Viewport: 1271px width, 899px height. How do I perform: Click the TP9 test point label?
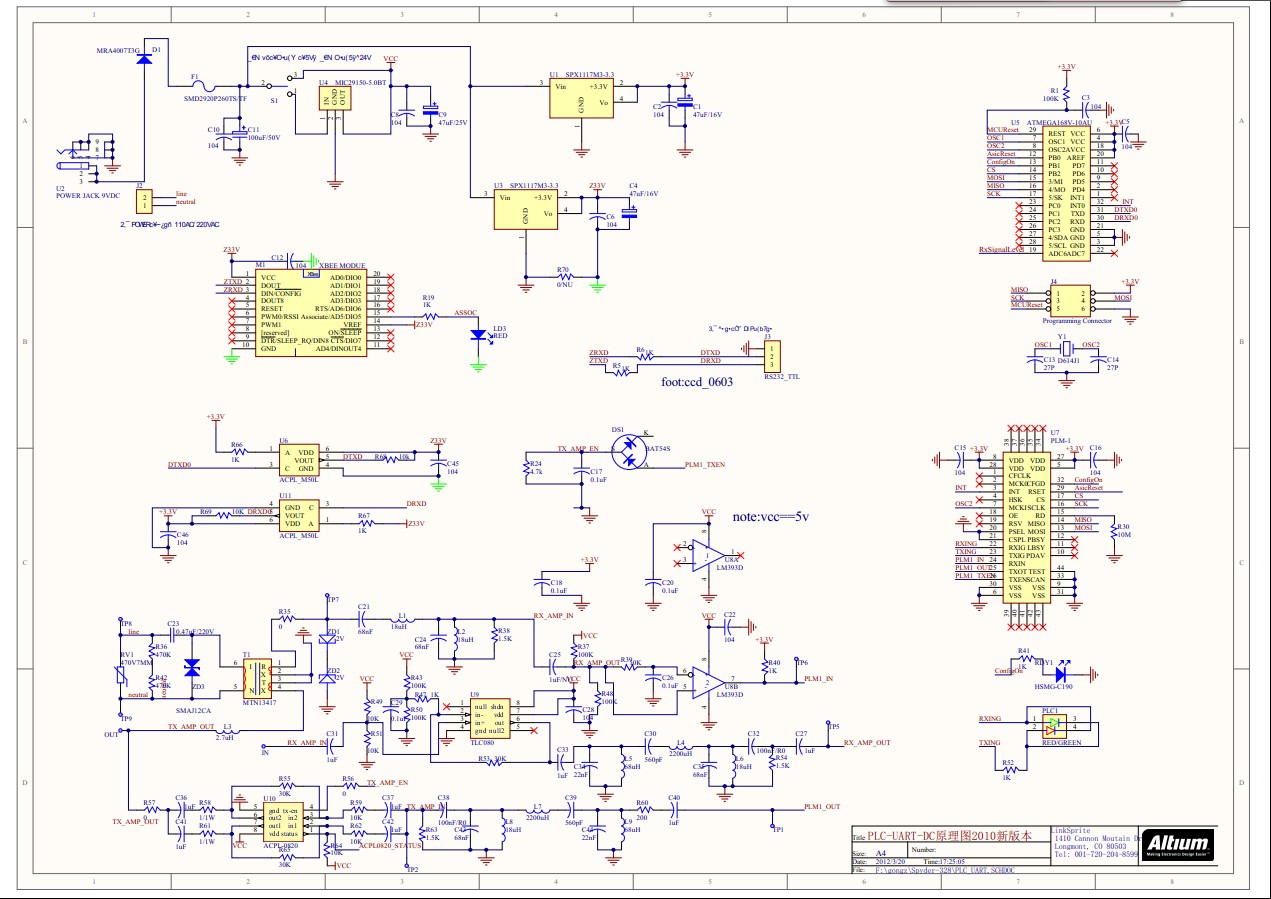pyautogui.click(x=126, y=718)
